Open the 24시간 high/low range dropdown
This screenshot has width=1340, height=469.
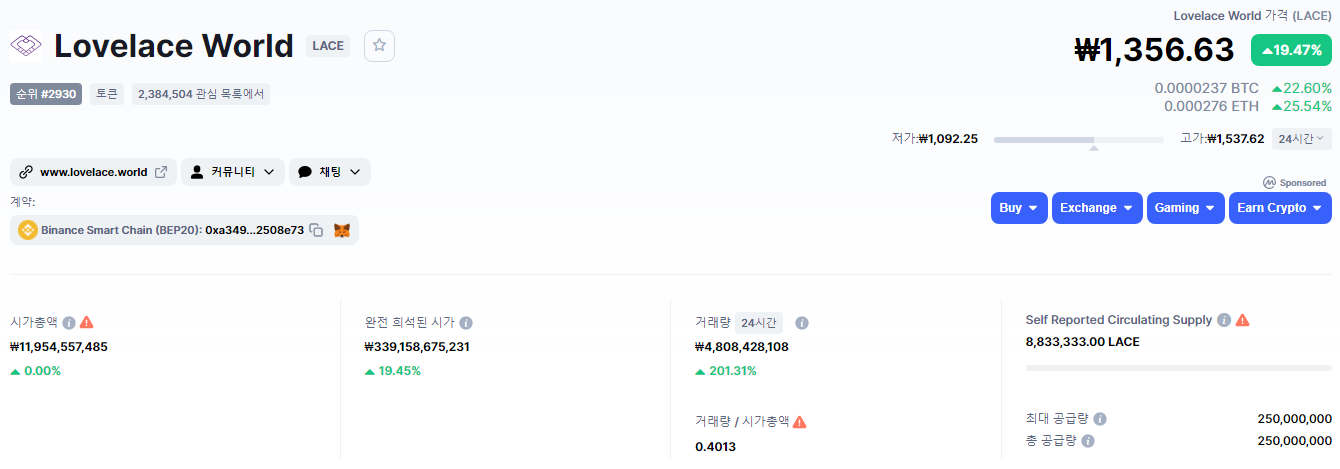(1301, 138)
